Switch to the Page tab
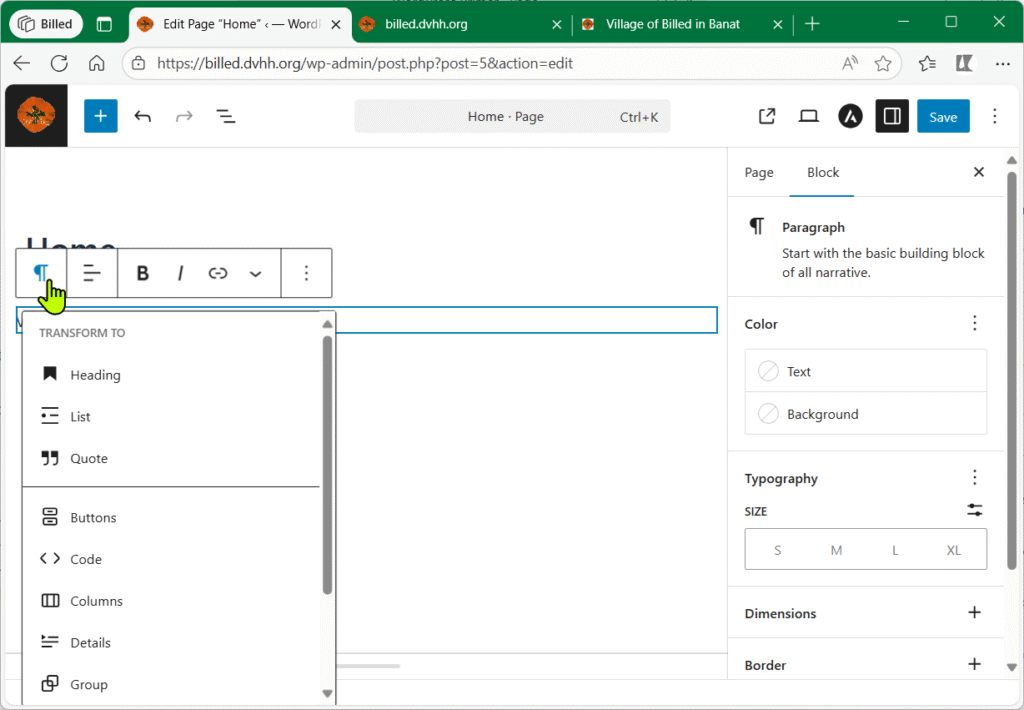 (x=759, y=172)
